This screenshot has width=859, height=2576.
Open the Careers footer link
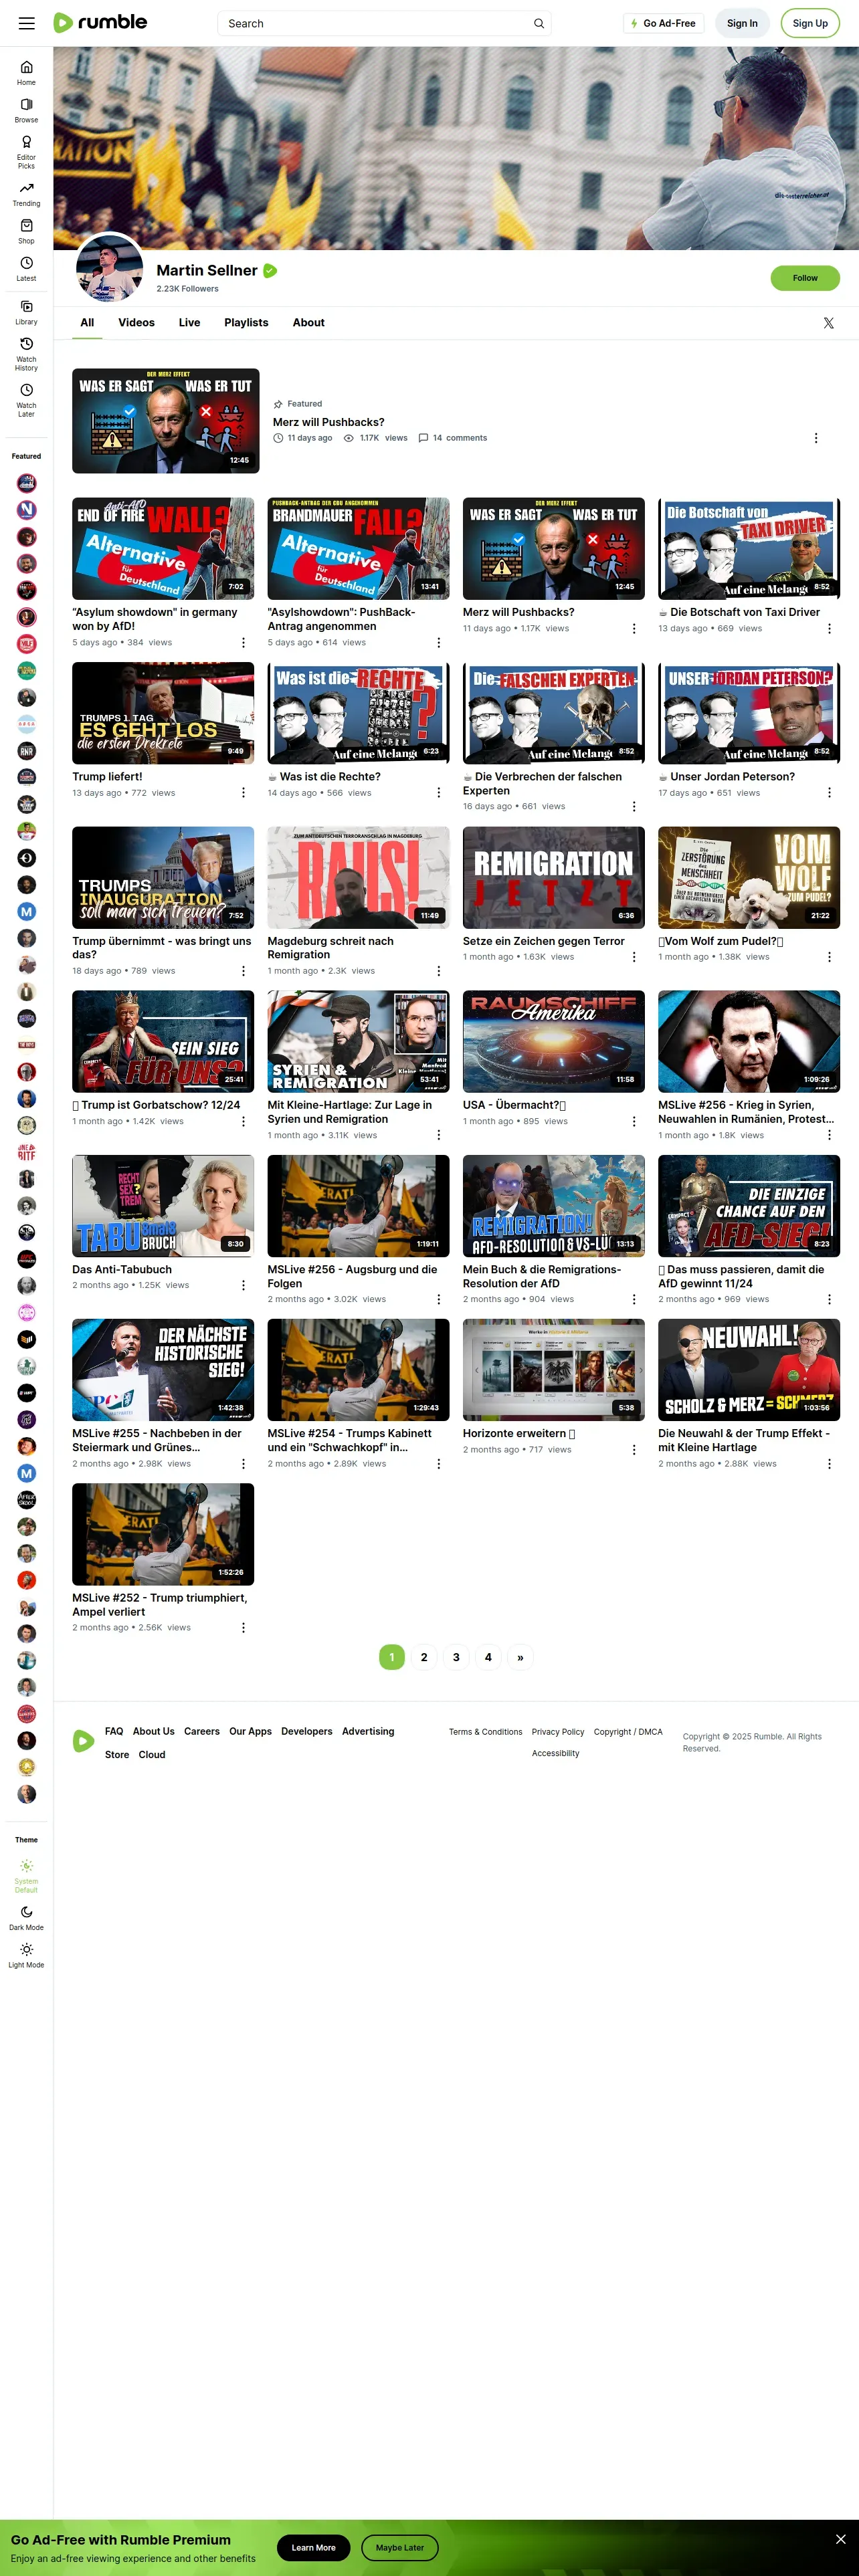(x=202, y=1731)
